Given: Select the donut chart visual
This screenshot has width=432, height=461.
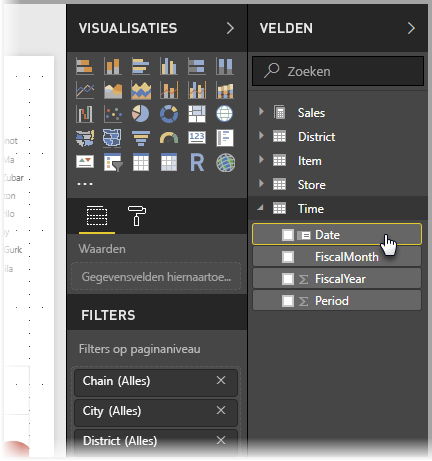Looking at the screenshot, I should tap(169, 114).
